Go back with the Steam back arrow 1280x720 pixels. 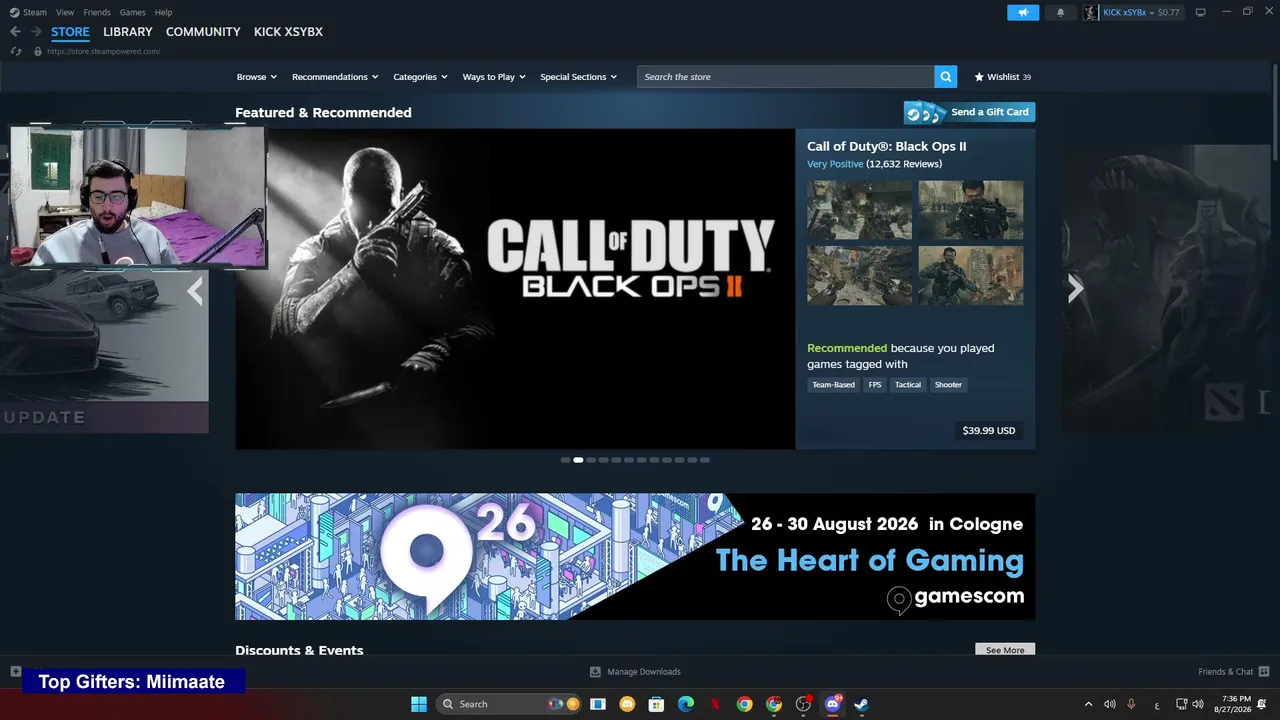click(x=15, y=32)
